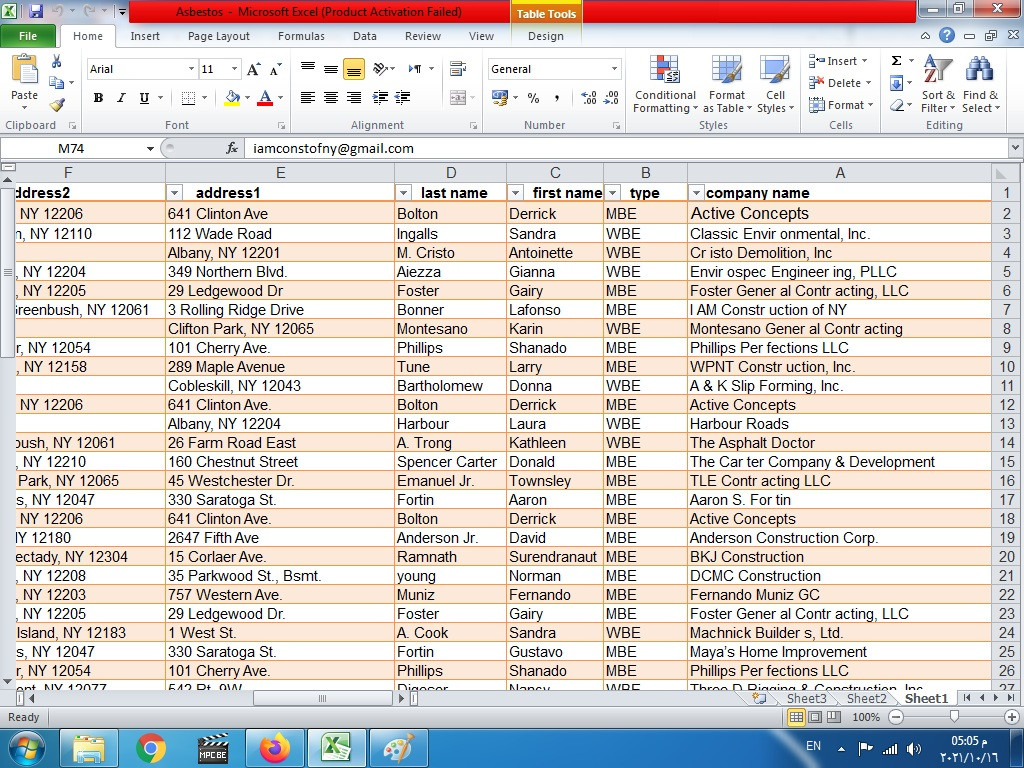Click Decrease Indent icon
This screenshot has height=768, width=1024.
pyautogui.click(x=380, y=98)
